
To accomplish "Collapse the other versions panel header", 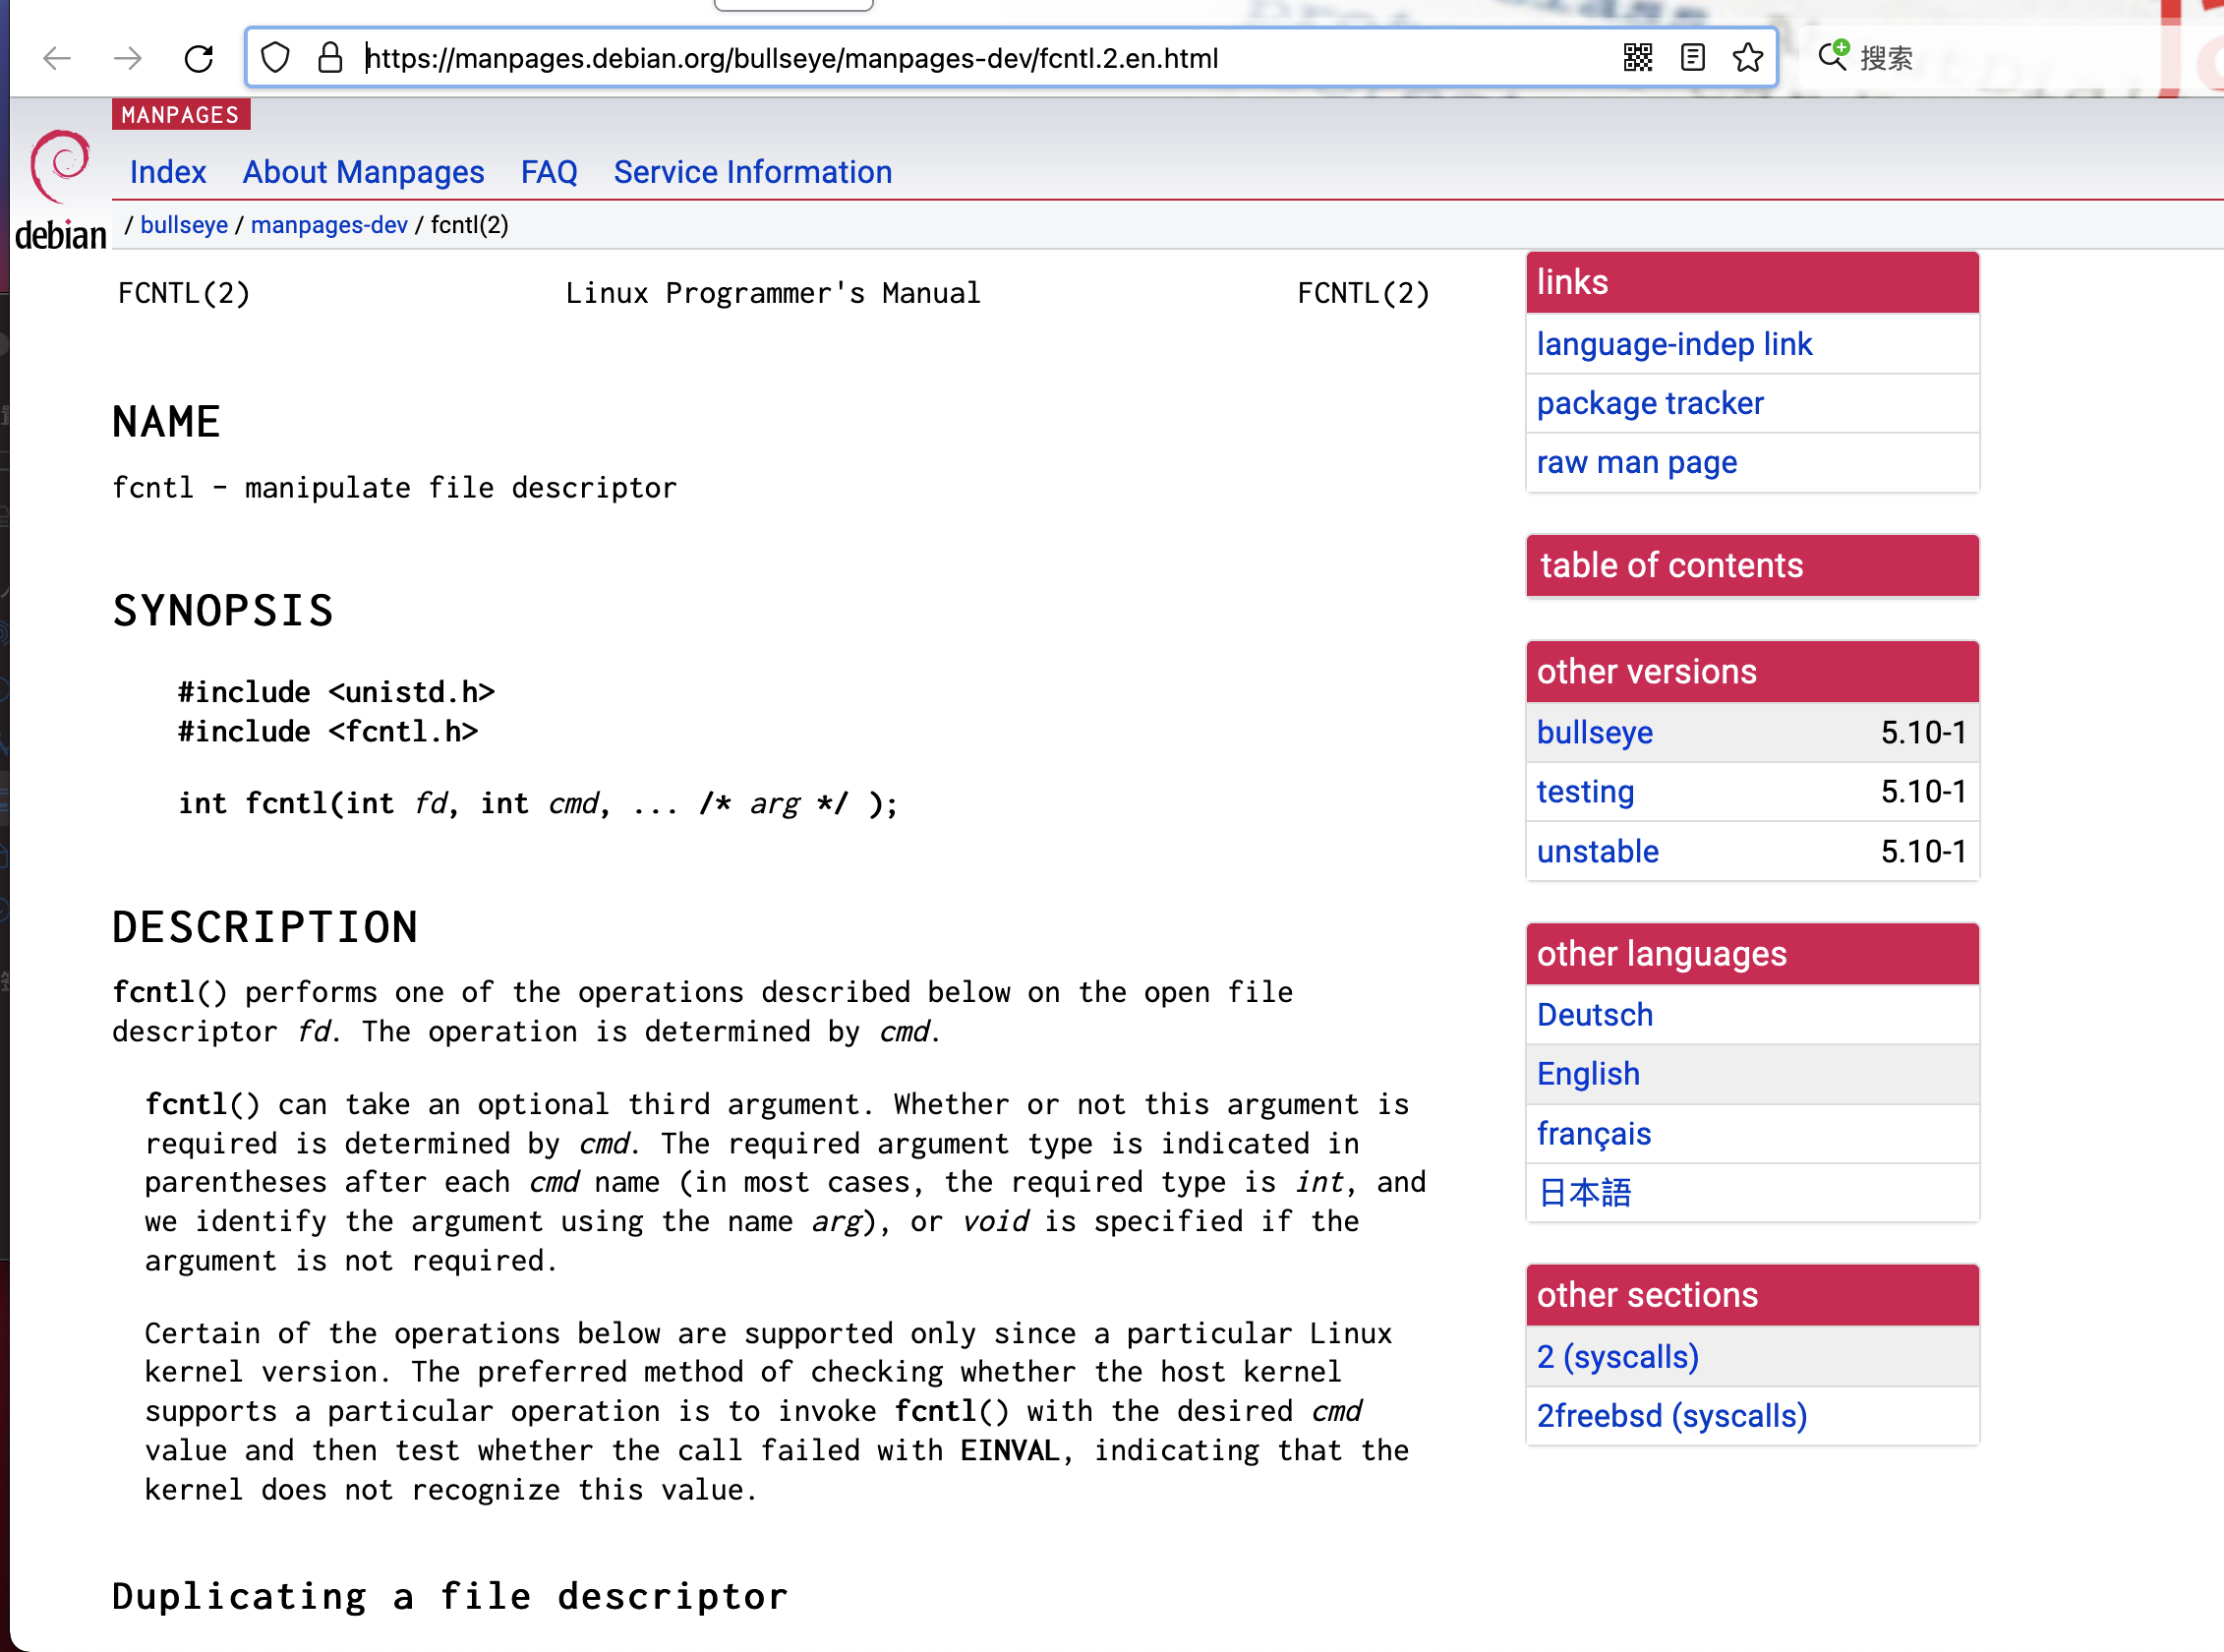I will [1752, 672].
